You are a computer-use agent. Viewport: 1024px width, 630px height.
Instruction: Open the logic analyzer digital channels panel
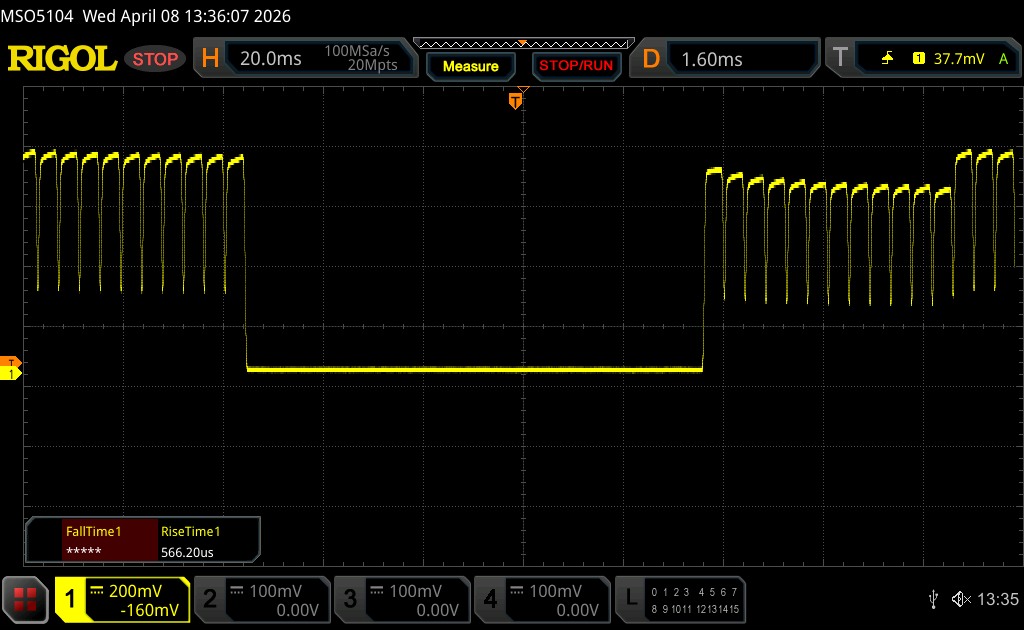[682, 599]
